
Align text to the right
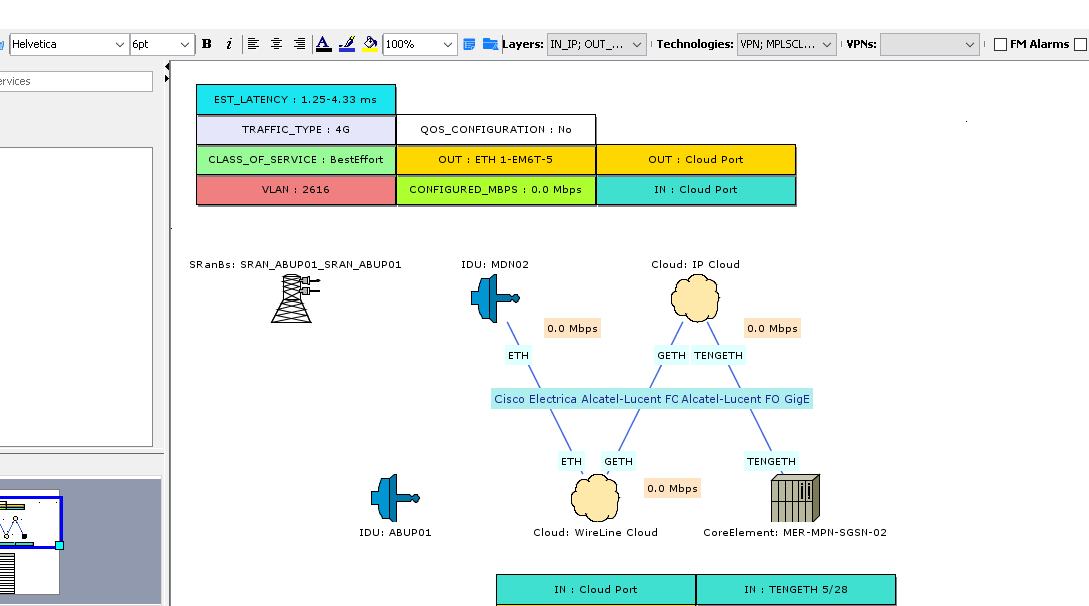(299, 44)
